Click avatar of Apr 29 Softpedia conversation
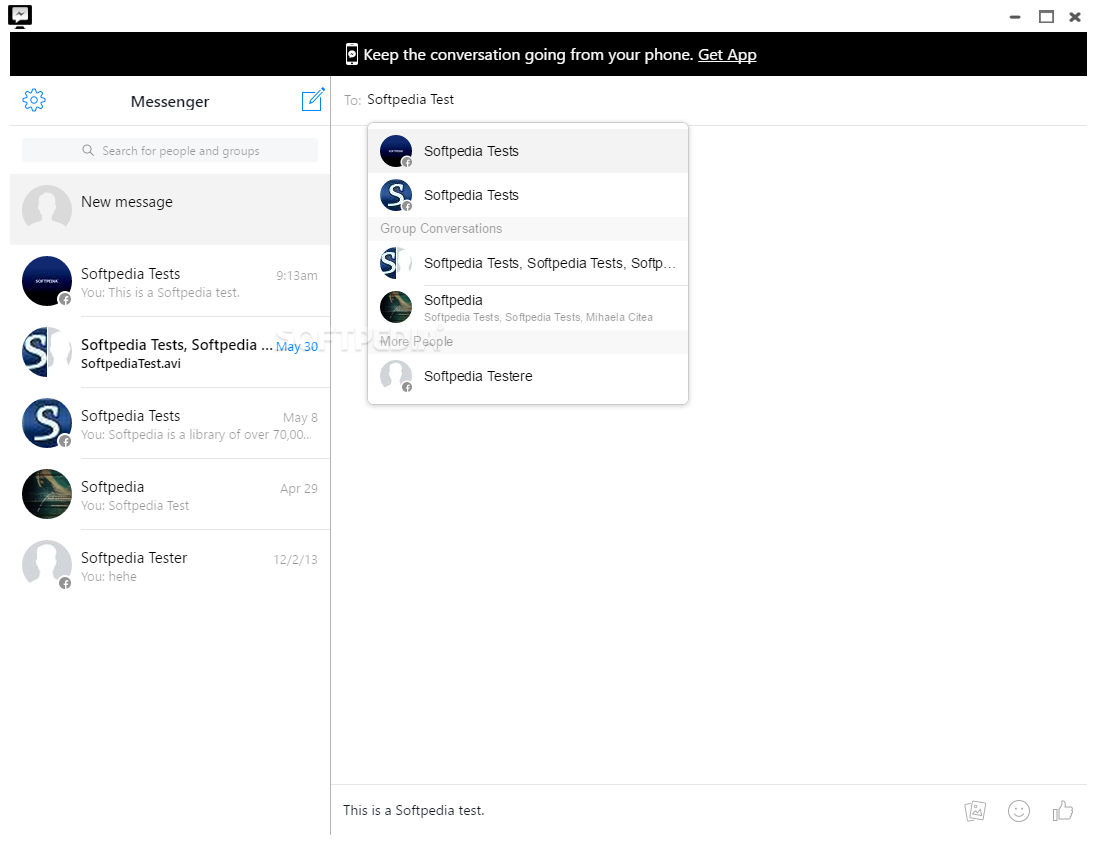 click(x=47, y=494)
